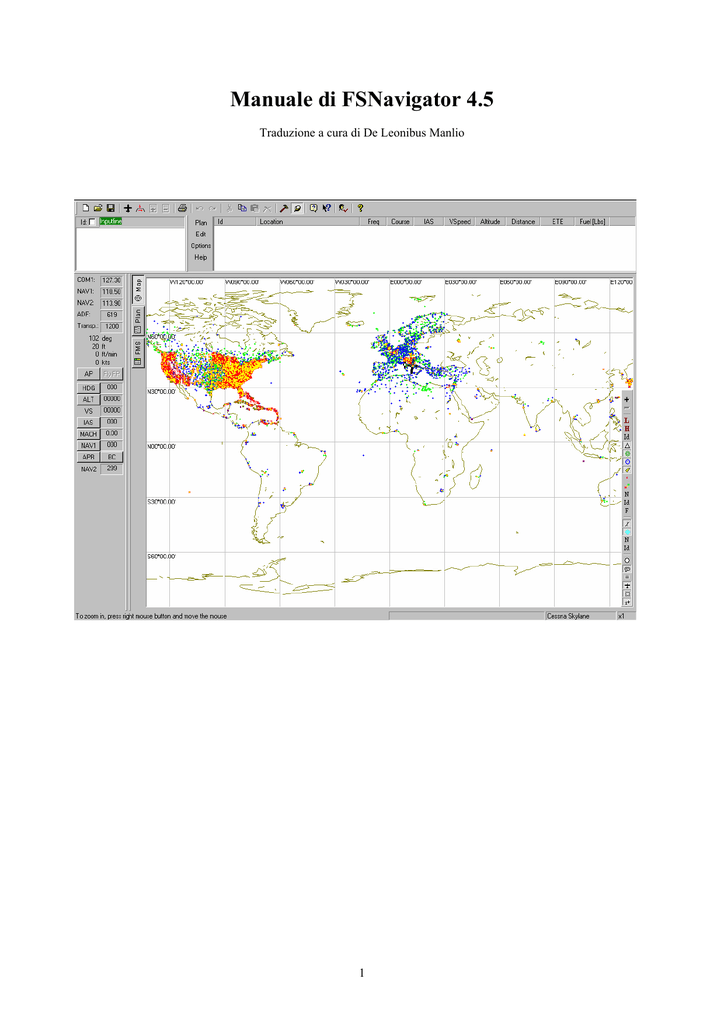Click the map zoom-out minus icon
The image size is (724, 1024).
coord(627,408)
